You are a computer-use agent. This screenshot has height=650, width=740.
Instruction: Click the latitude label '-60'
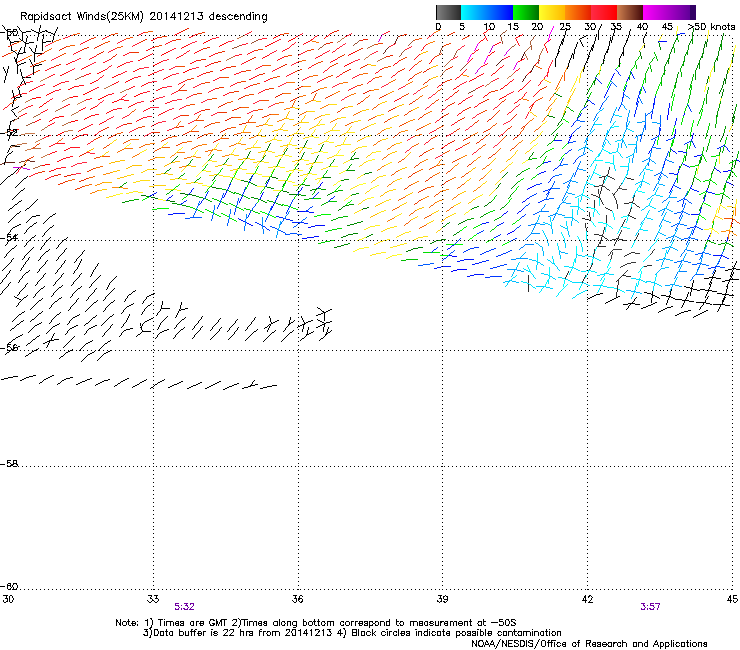[9, 587]
